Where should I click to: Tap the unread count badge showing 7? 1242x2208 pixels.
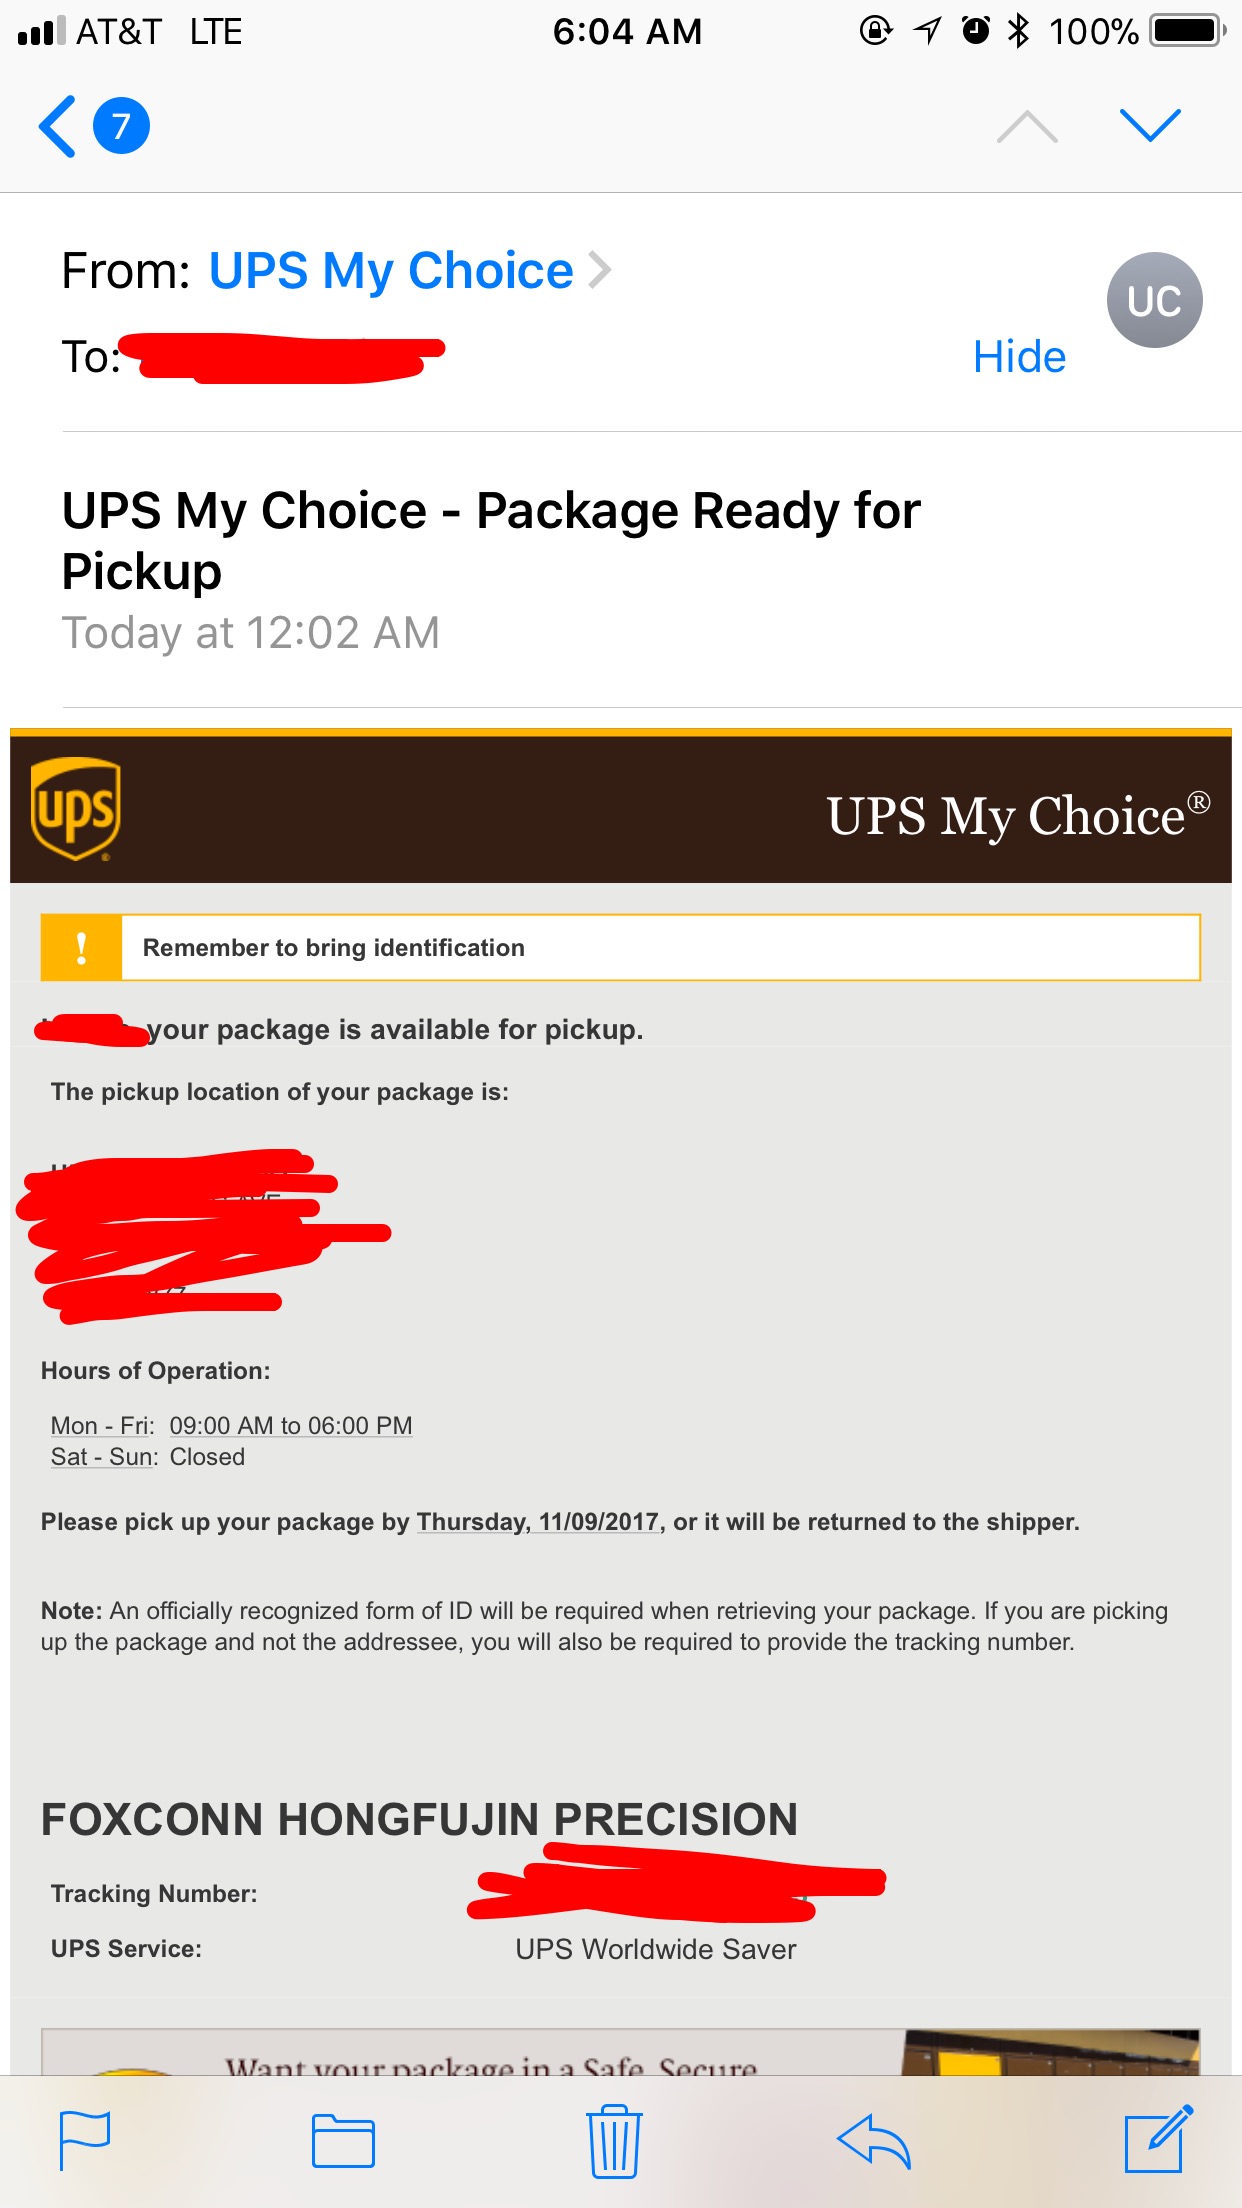tap(121, 126)
